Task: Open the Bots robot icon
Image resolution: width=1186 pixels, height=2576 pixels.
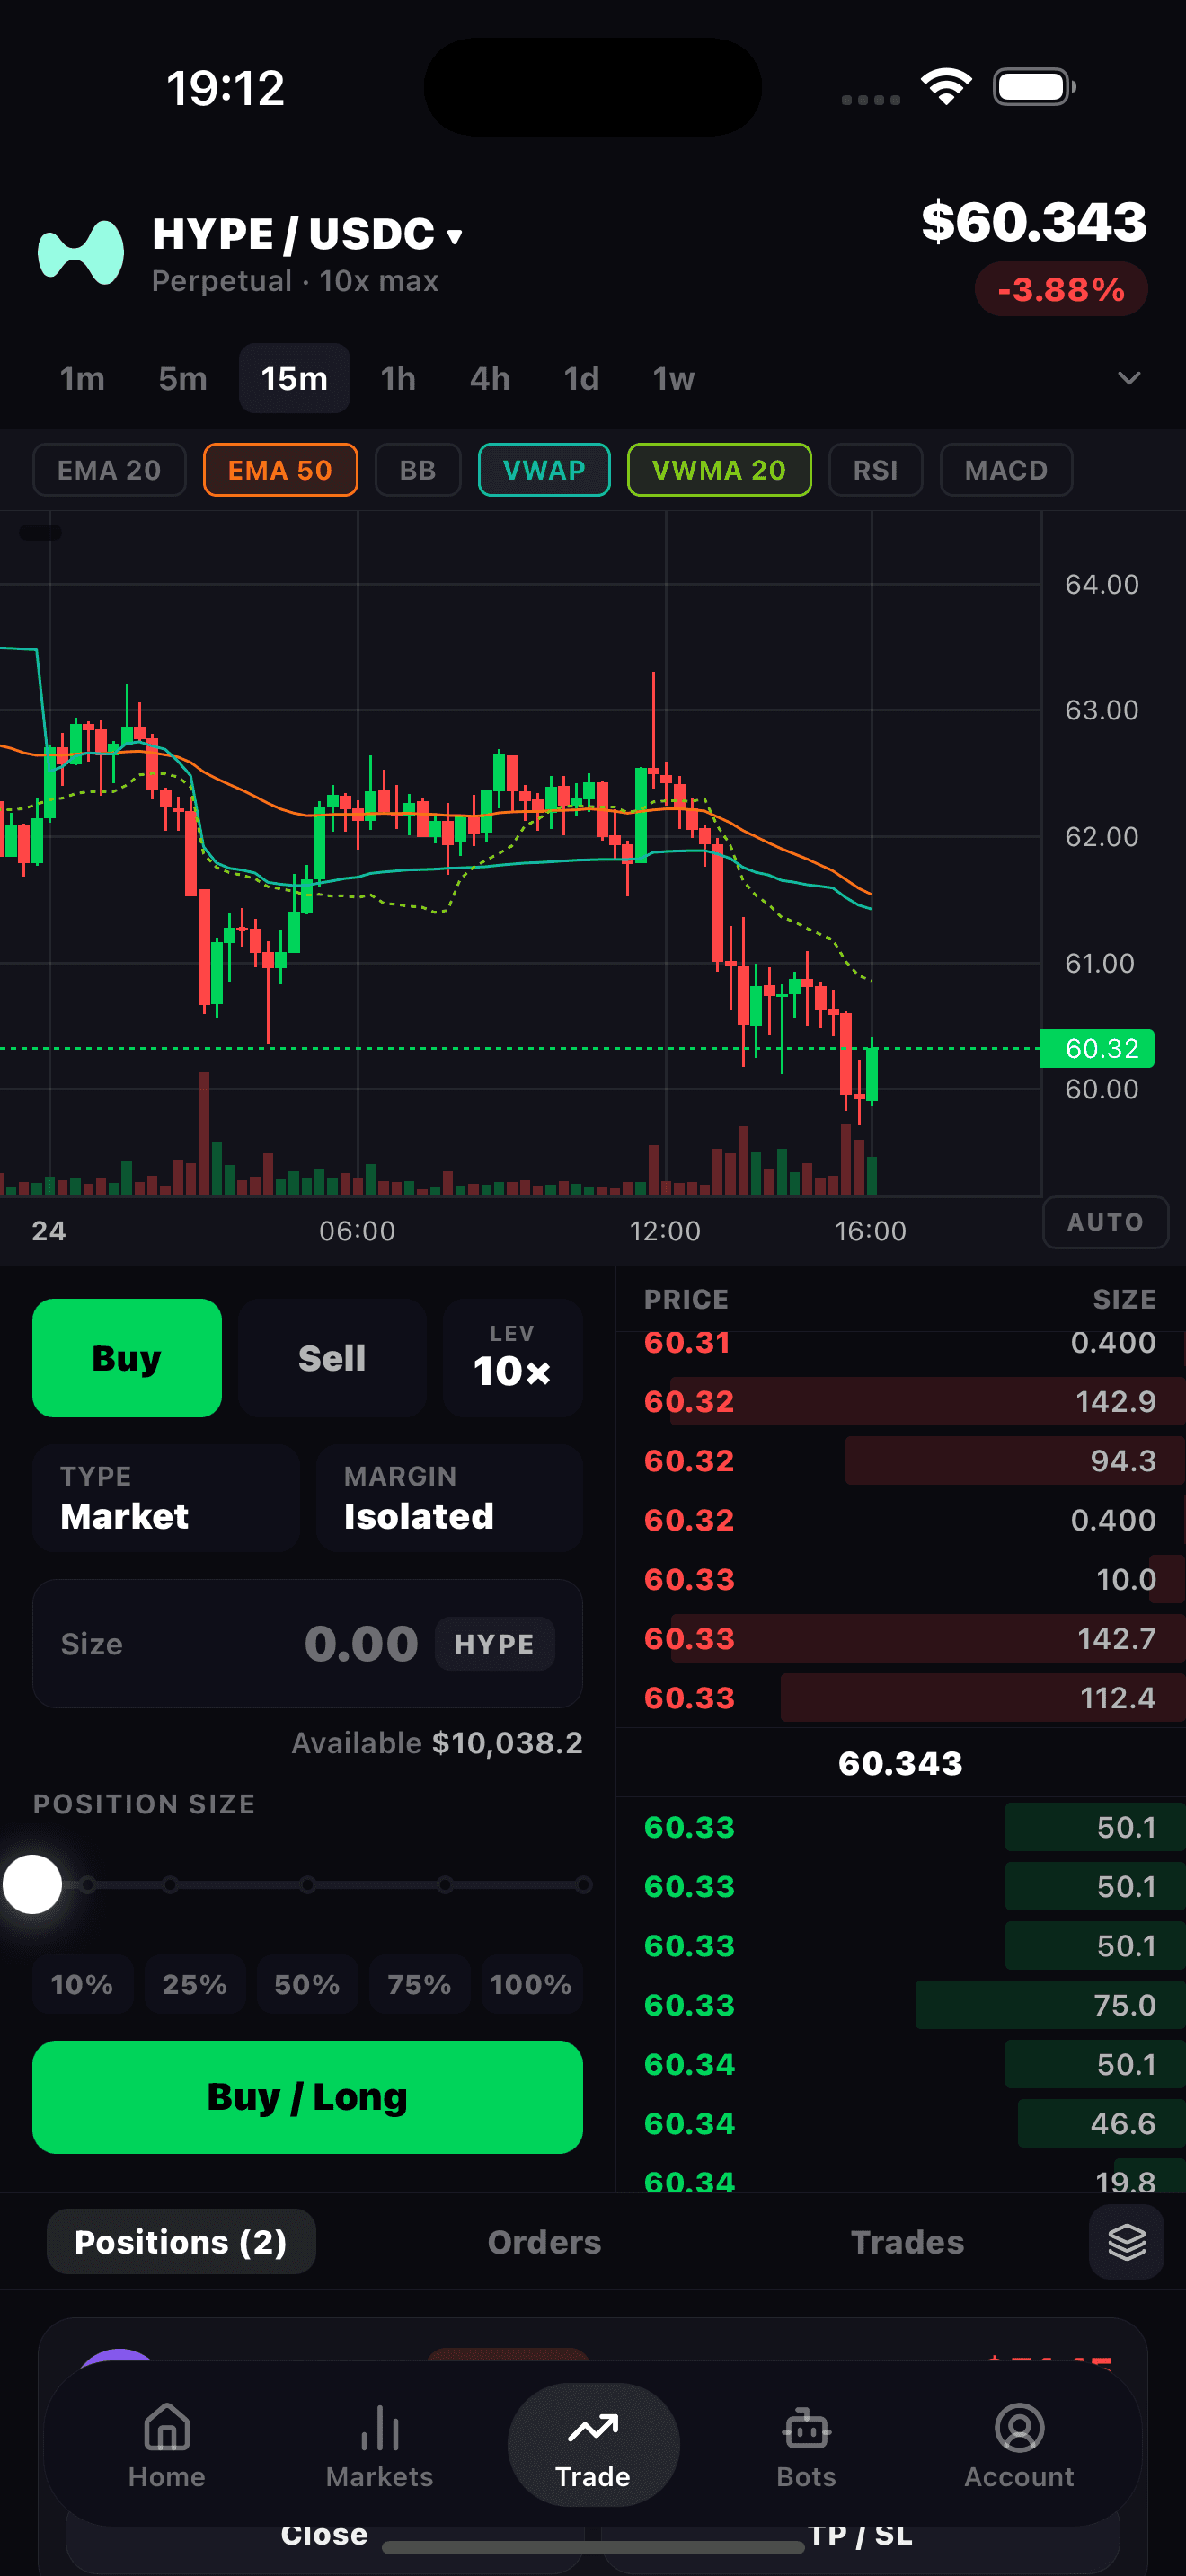Action: pyautogui.click(x=806, y=2427)
